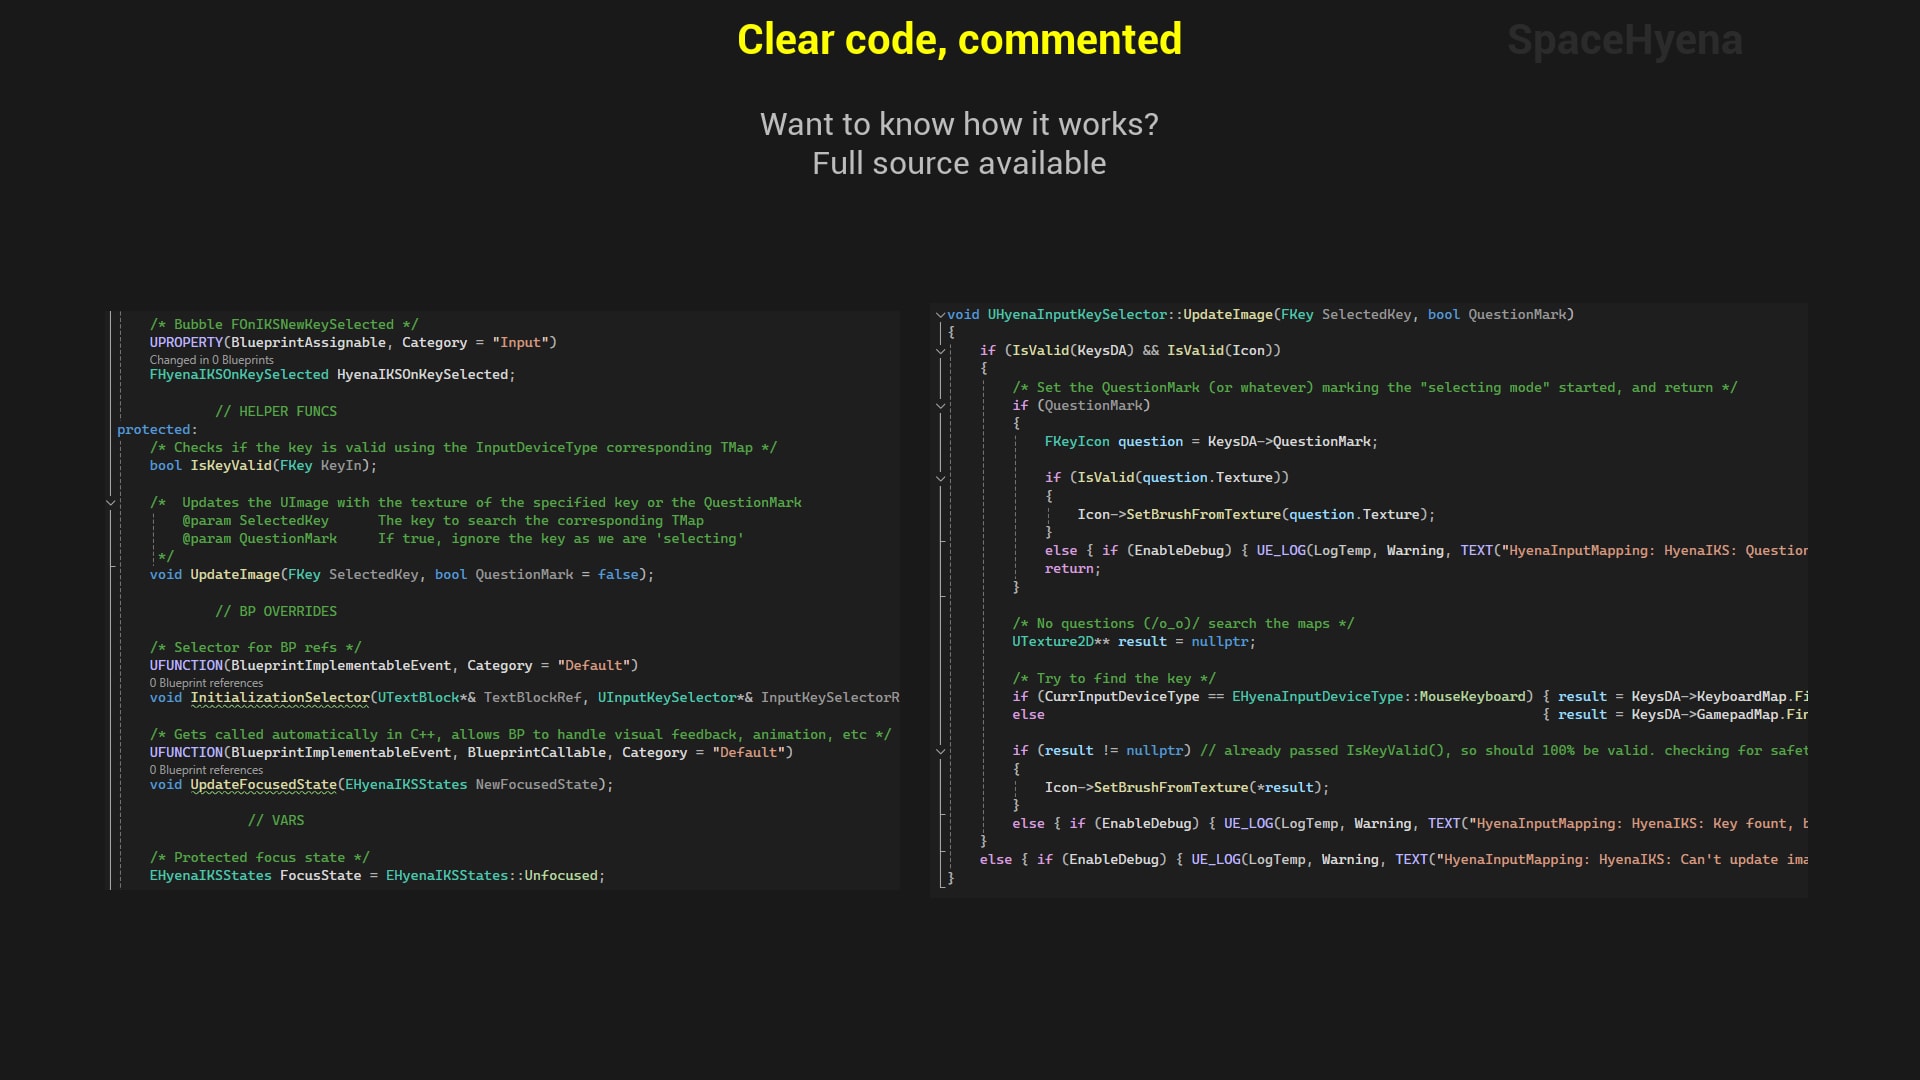Click 'KeysDA->GamepadMap' assignment
The image size is (1920, 1080).
coord(1682,715)
